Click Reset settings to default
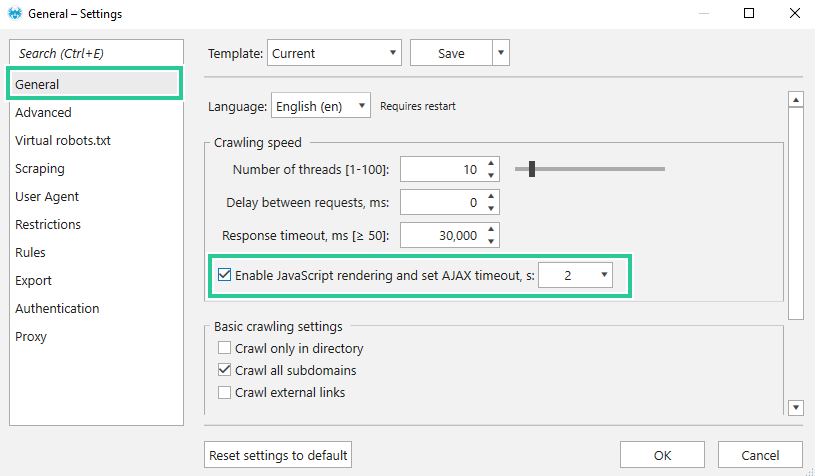The height and width of the screenshot is (476, 815). (278, 455)
